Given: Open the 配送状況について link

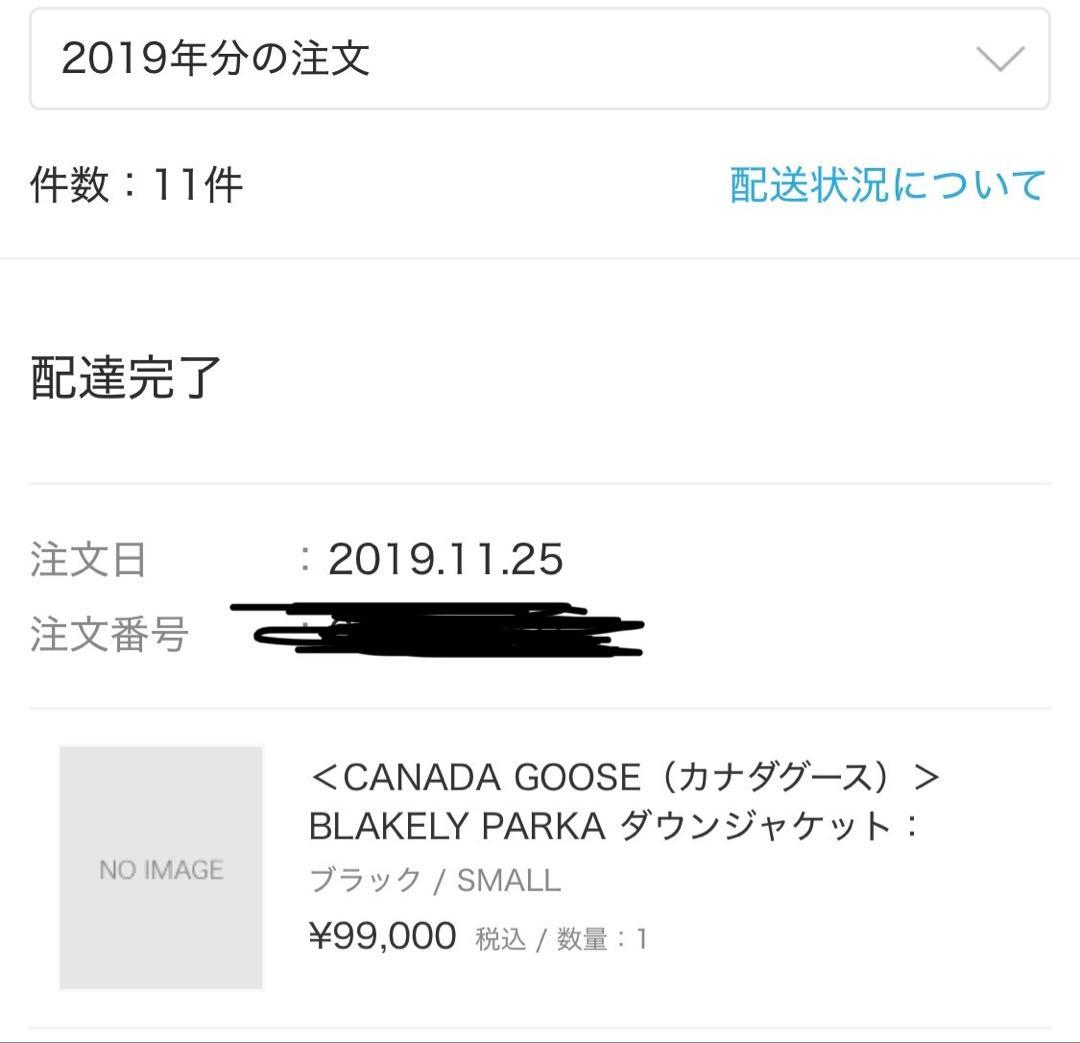Looking at the screenshot, I should (887, 185).
